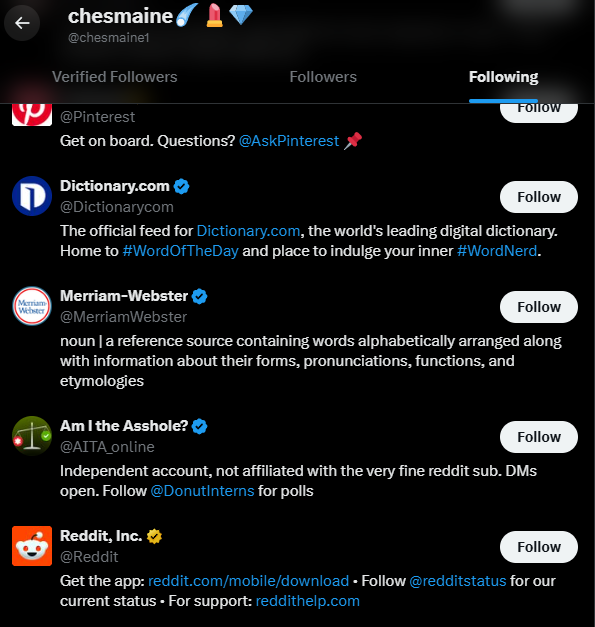The width and height of the screenshot is (595, 627).
Task: Open the Dictionary.com profile avatar
Action: point(32,196)
